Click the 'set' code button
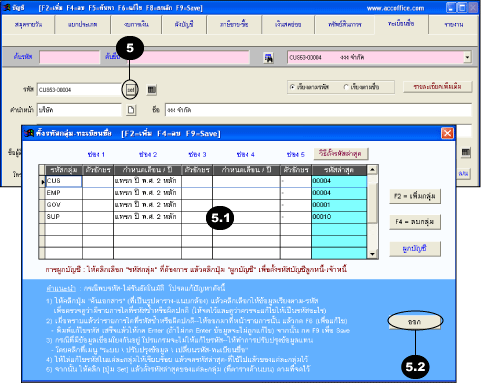 (x=131, y=90)
